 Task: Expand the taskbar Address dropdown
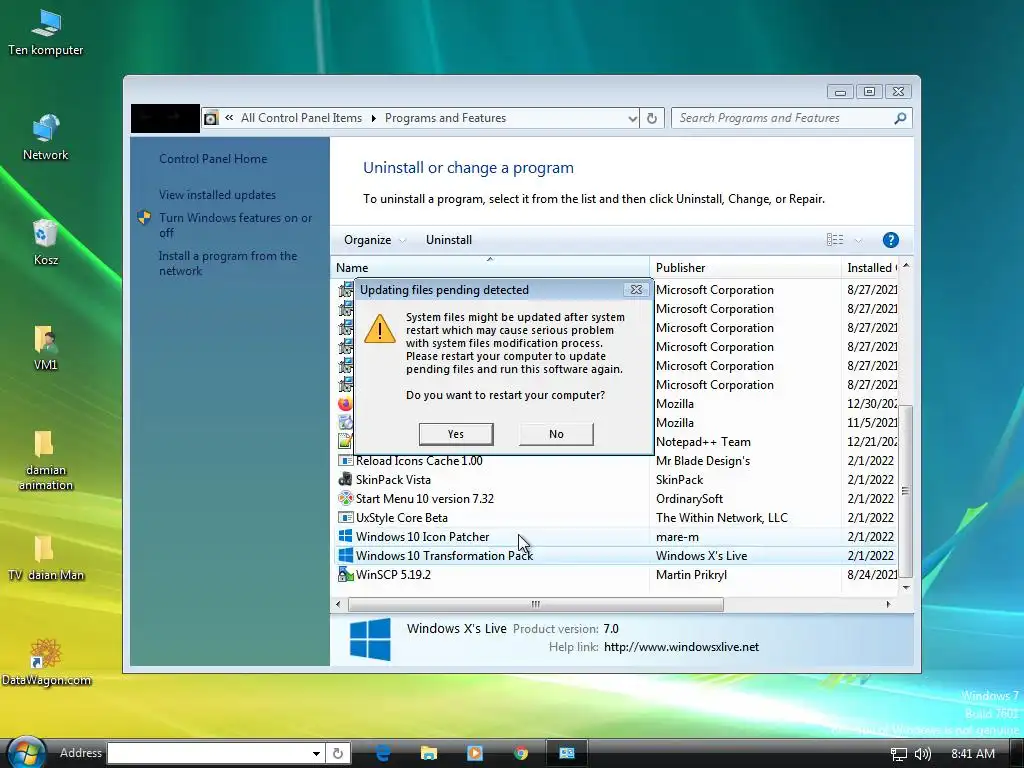[x=316, y=754]
